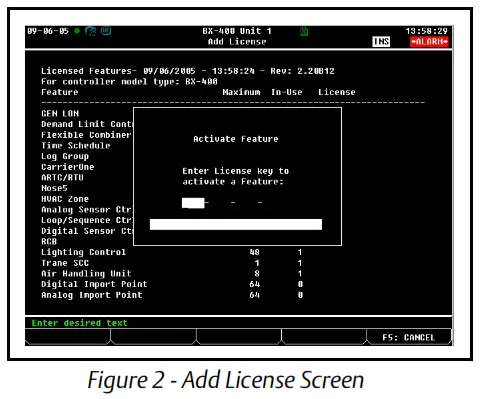Select the HVAC Zone feature row
This screenshot has width=482, height=399.
tap(65, 199)
